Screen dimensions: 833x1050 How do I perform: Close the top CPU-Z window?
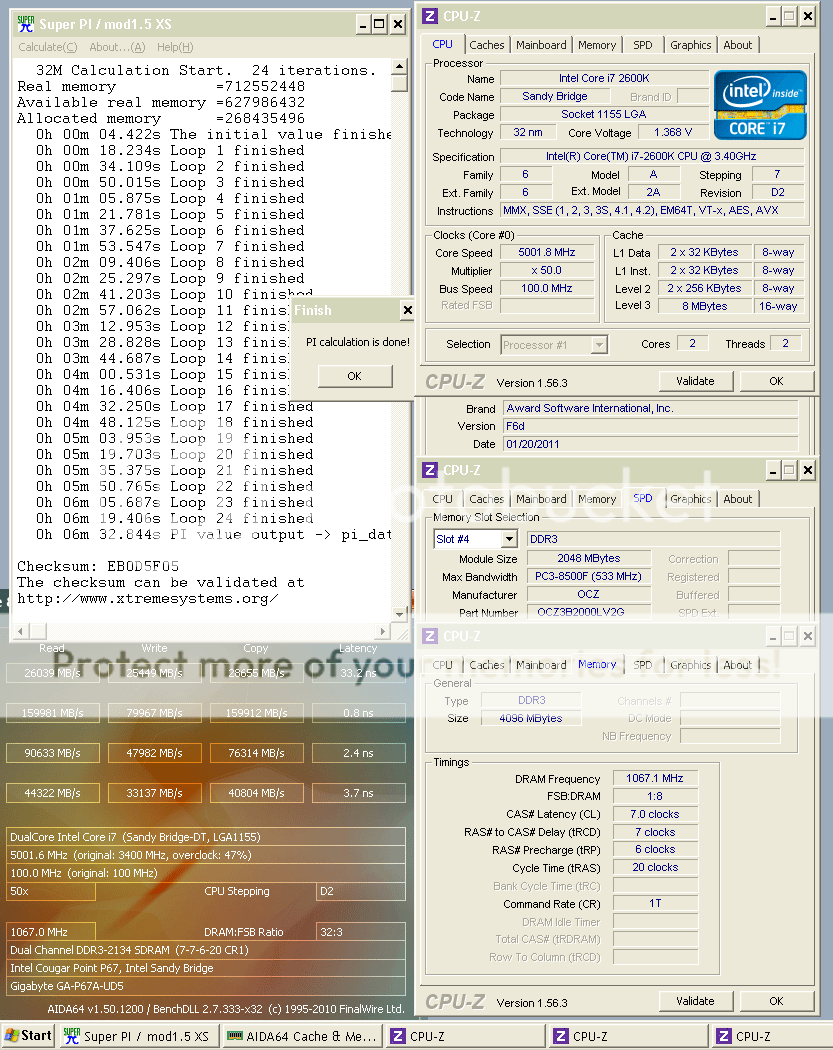[x=808, y=16]
